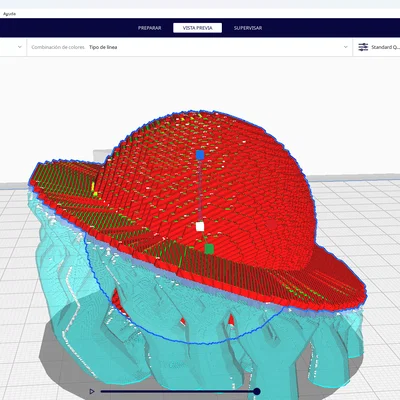Click the layer slider white middle handle
The image size is (400, 400).
coord(200,227)
